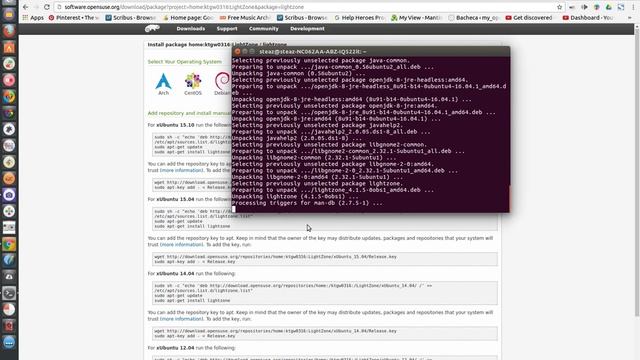This screenshot has width=640, height=360.
Task: Click the wget xUbuntu_14.04 Release.key command
Action: pyautogui.click(x=276, y=331)
